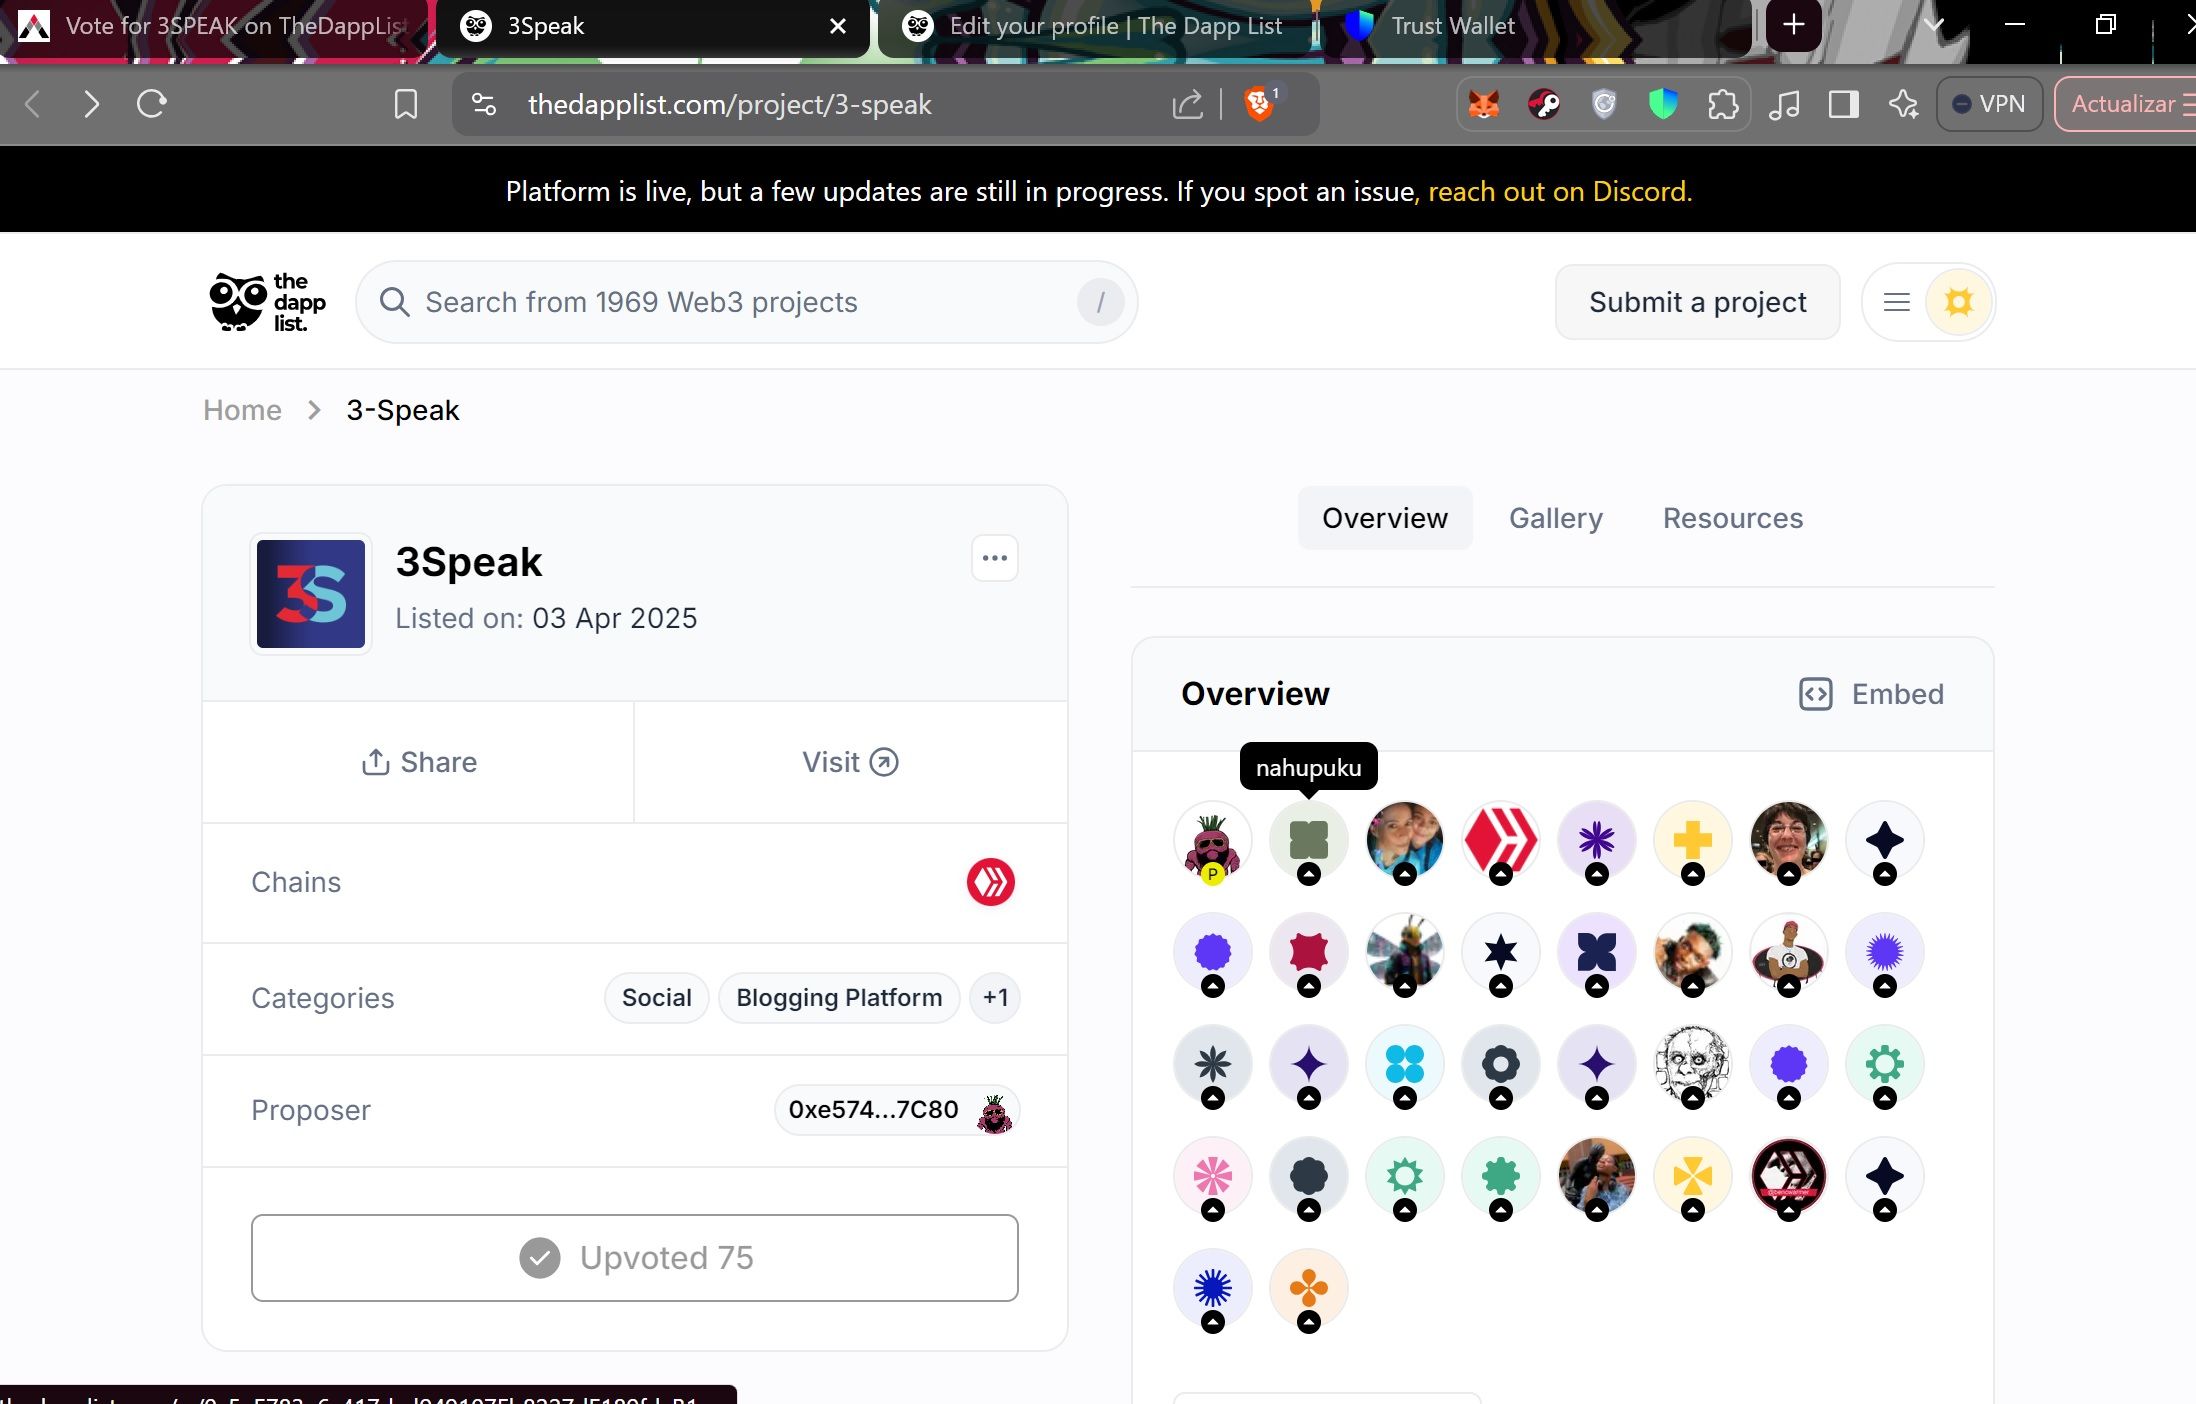The image size is (2196, 1404).
Task: Open the red Hive logo voter avatar
Action: tap(1500, 841)
